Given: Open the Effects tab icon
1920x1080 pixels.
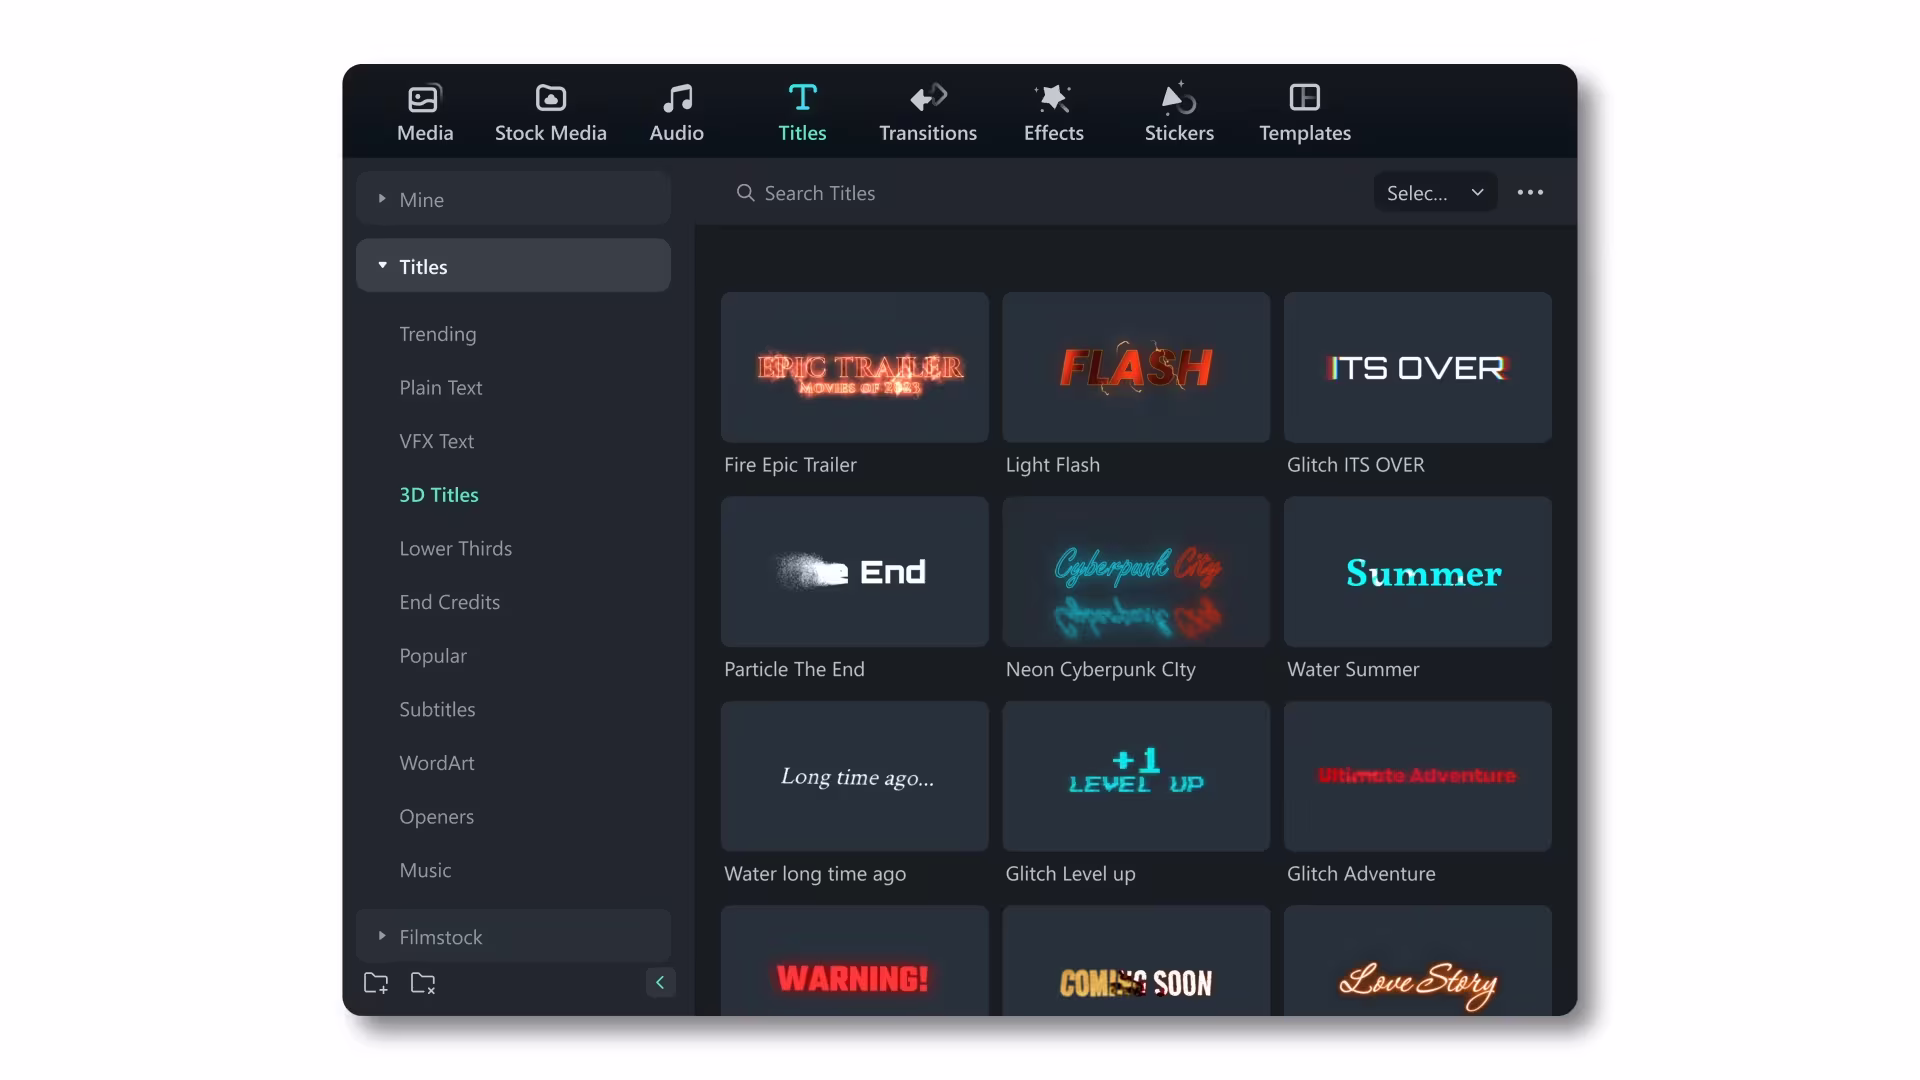Looking at the screenshot, I should pyautogui.click(x=1053, y=98).
